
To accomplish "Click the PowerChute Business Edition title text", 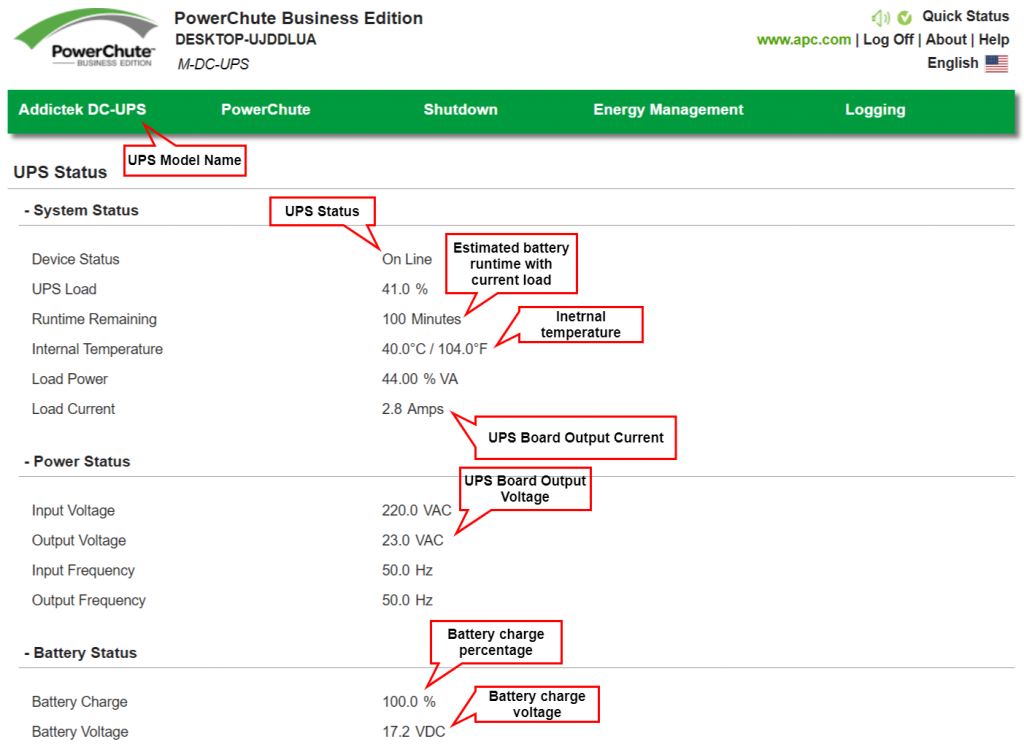I will click(298, 18).
